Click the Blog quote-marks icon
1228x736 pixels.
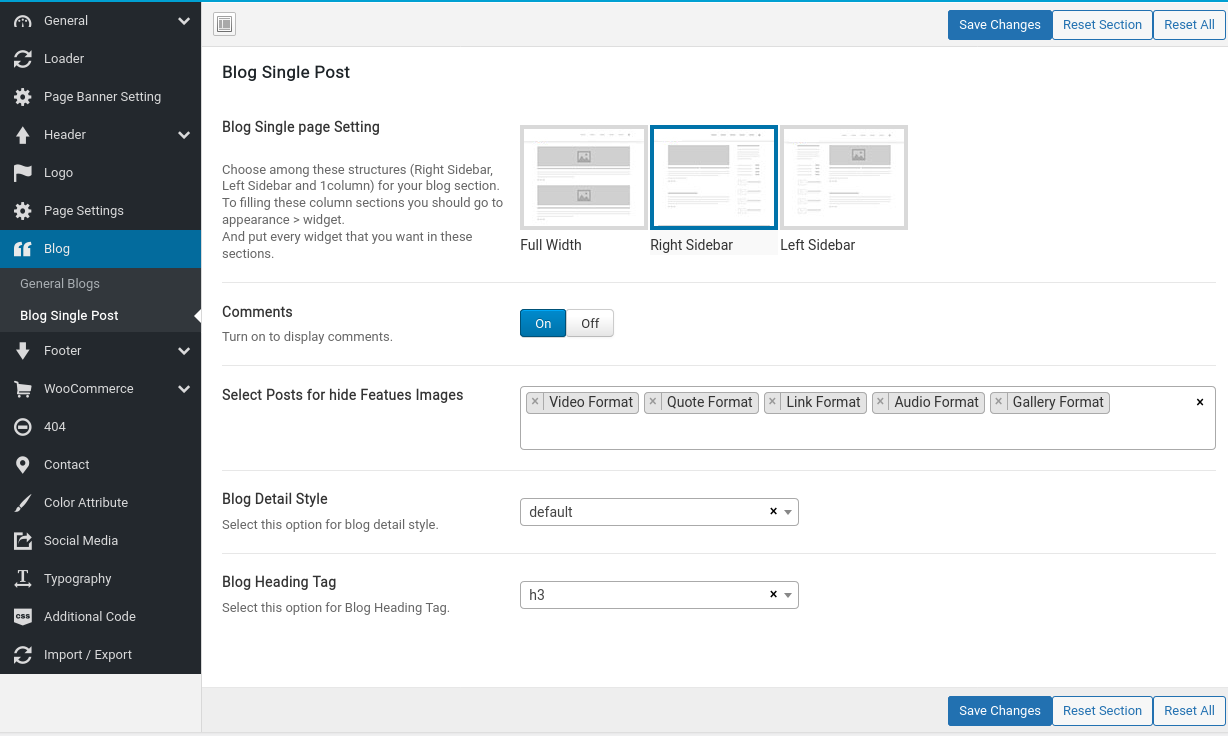point(23,249)
